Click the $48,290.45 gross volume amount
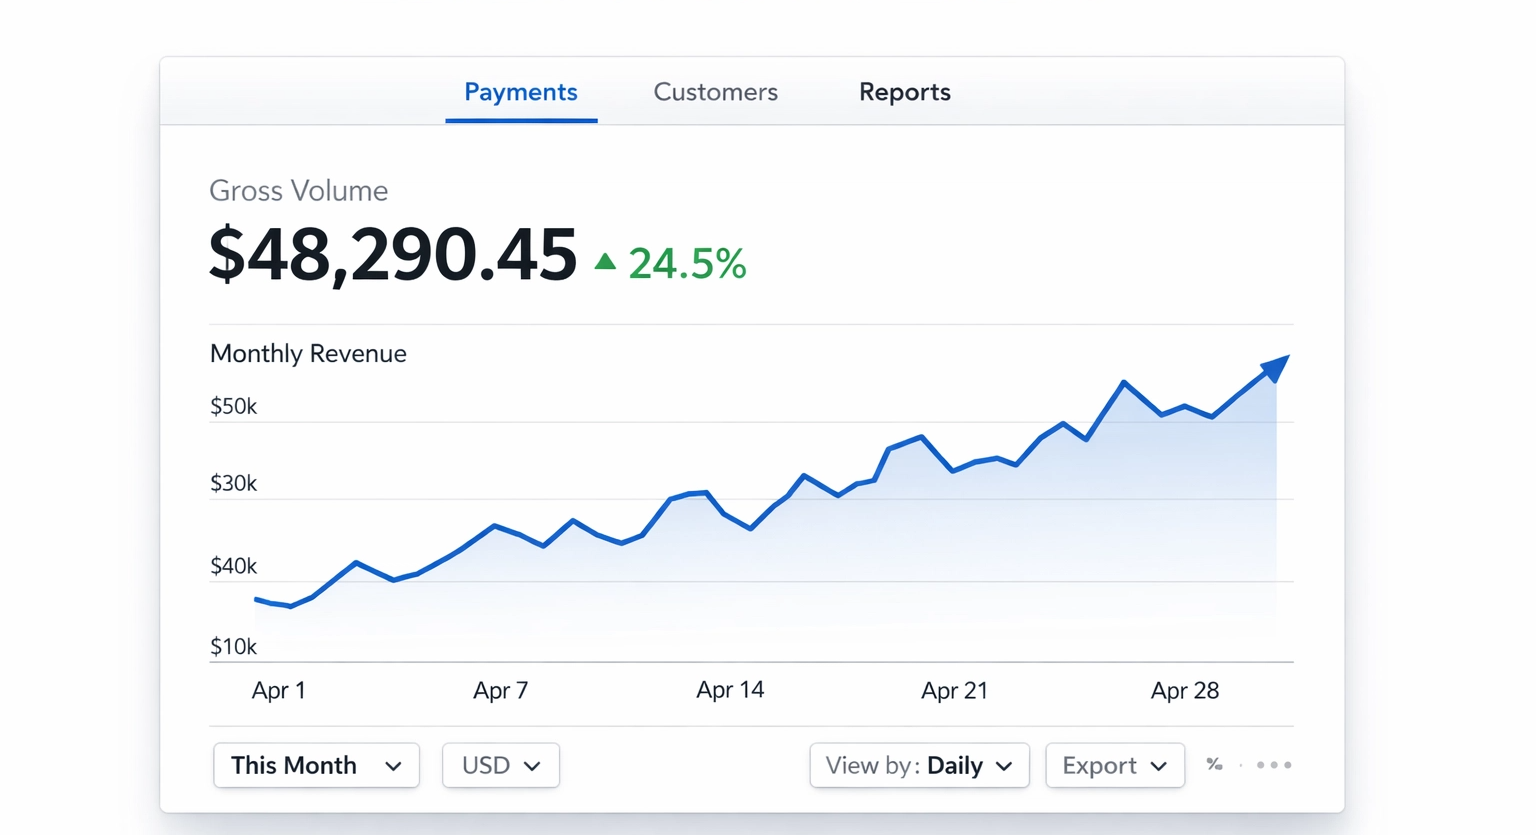The height and width of the screenshot is (835, 1536). pyautogui.click(x=393, y=254)
